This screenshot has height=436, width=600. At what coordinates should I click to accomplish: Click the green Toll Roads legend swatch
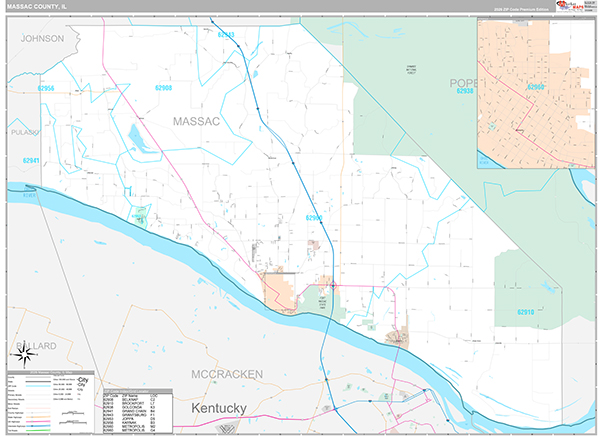(38, 430)
